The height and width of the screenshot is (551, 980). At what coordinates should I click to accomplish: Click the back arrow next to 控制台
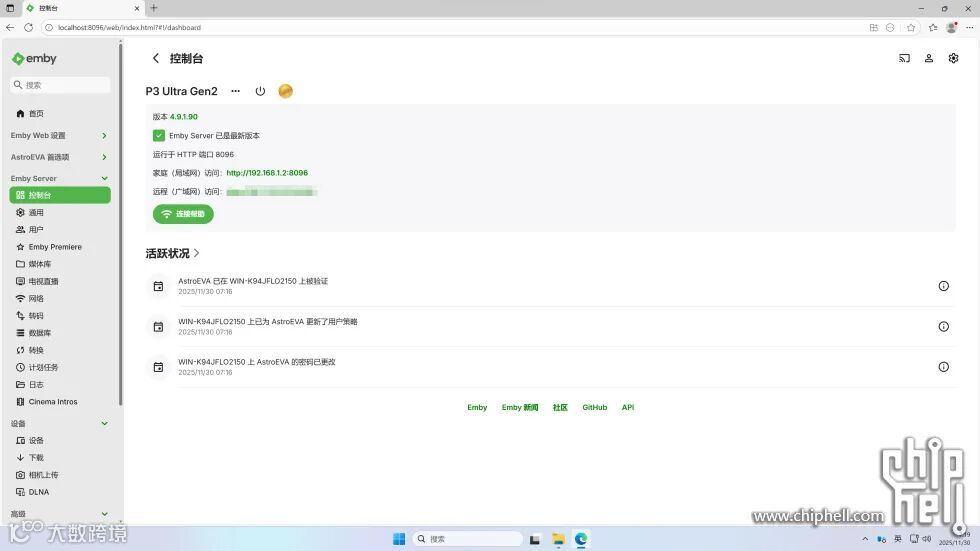[156, 58]
